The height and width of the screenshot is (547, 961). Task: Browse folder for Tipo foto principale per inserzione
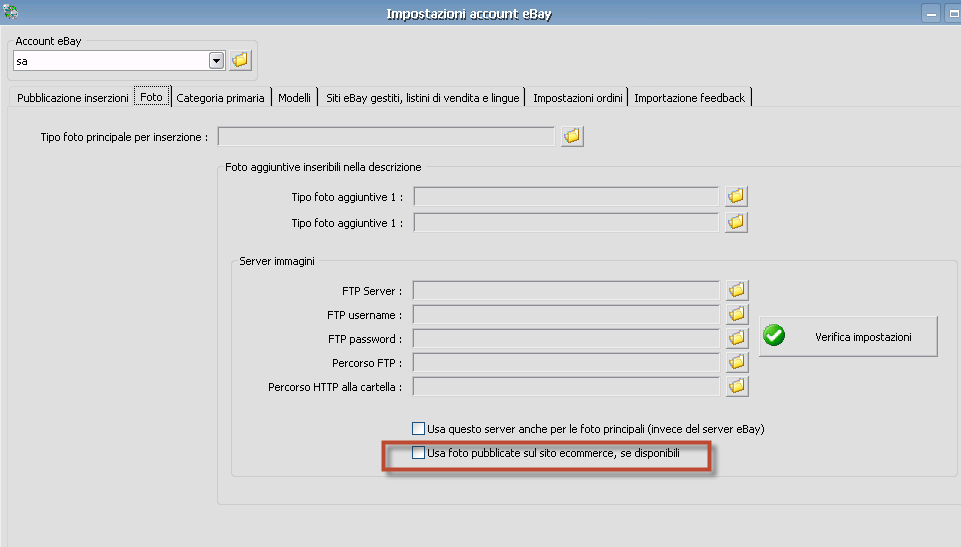(x=572, y=136)
